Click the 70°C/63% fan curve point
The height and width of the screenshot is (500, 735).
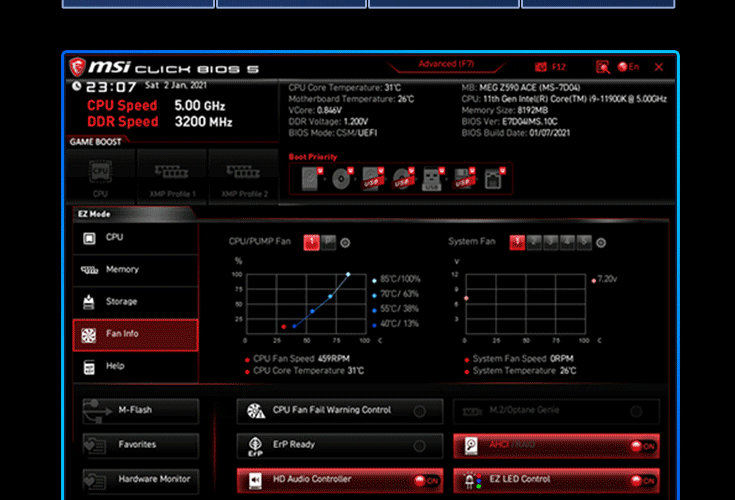click(x=330, y=296)
